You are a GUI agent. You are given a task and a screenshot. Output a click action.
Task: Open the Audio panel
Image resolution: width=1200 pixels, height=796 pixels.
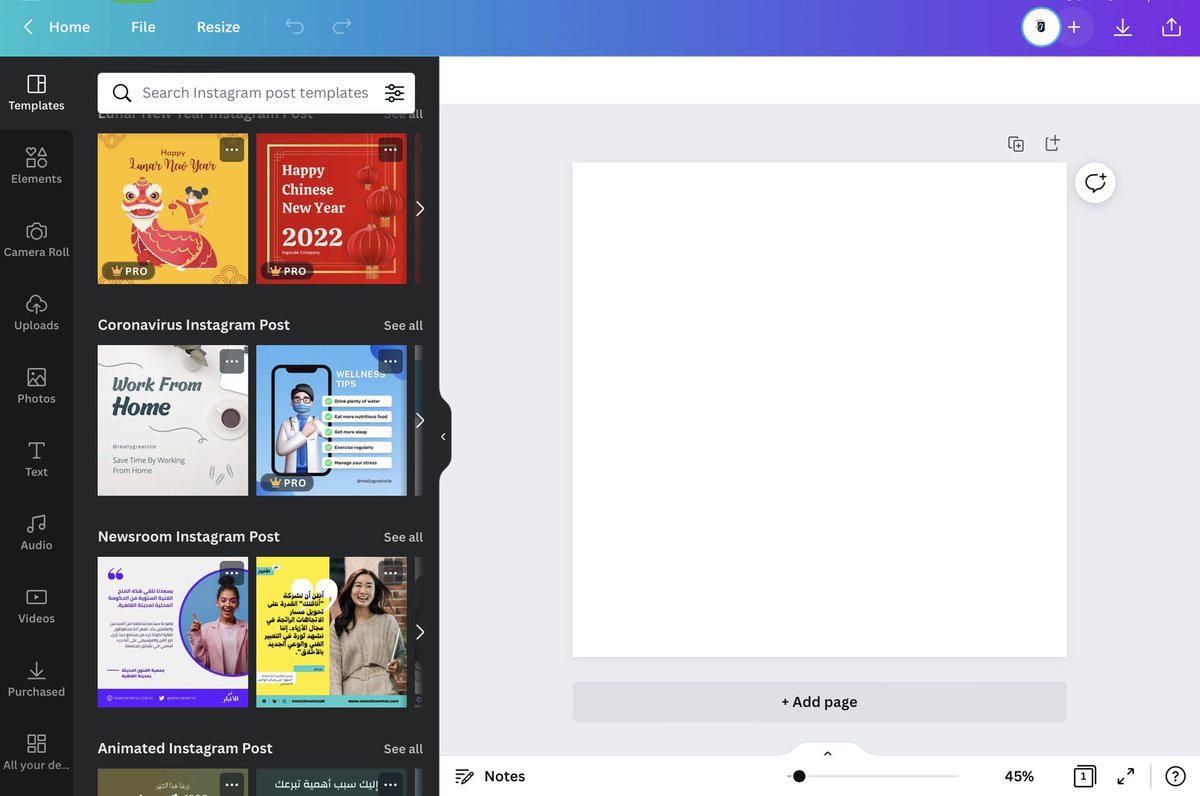click(36, 533)
